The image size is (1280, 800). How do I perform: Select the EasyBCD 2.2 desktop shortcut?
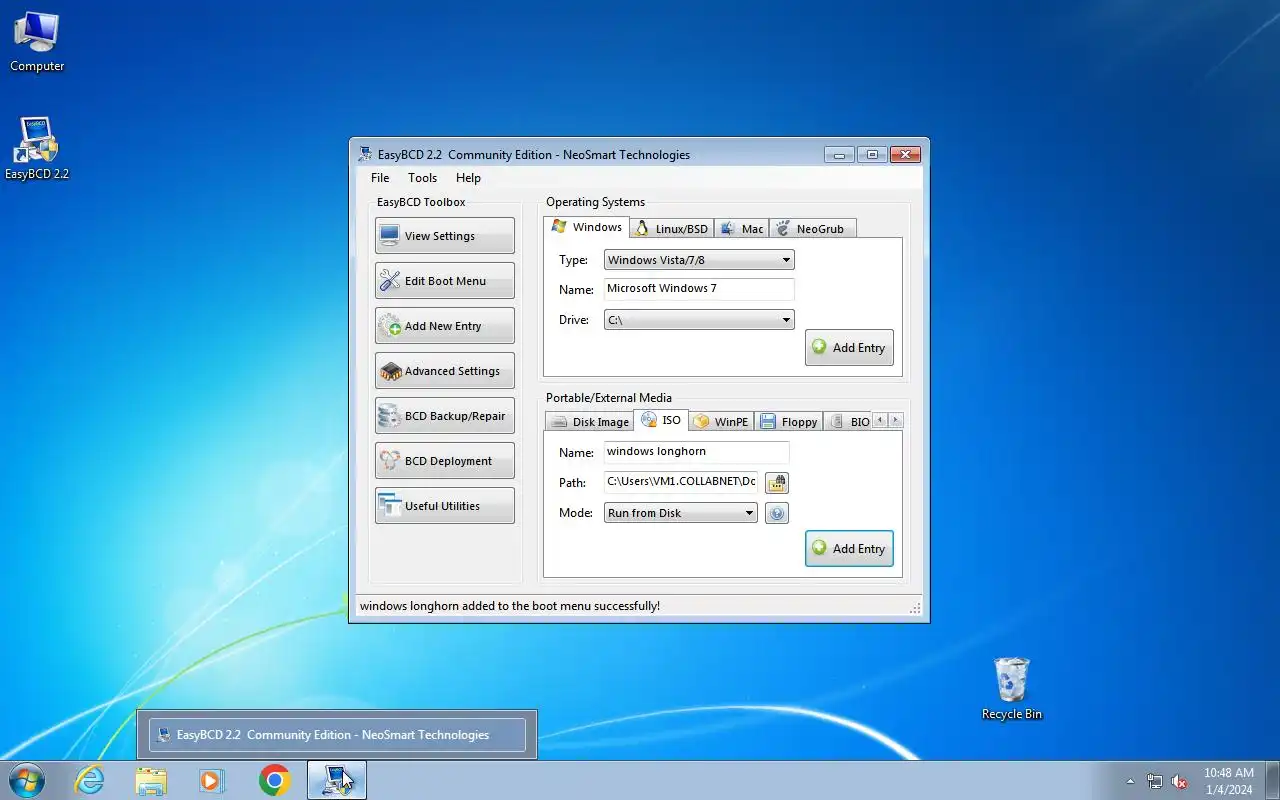(37, 148)
